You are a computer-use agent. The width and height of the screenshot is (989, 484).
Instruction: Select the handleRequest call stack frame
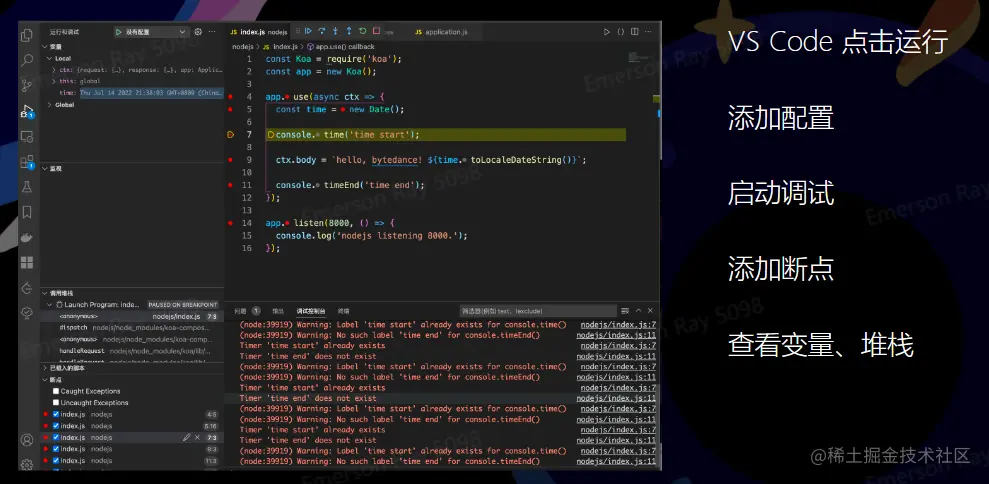tap(132, 351)
